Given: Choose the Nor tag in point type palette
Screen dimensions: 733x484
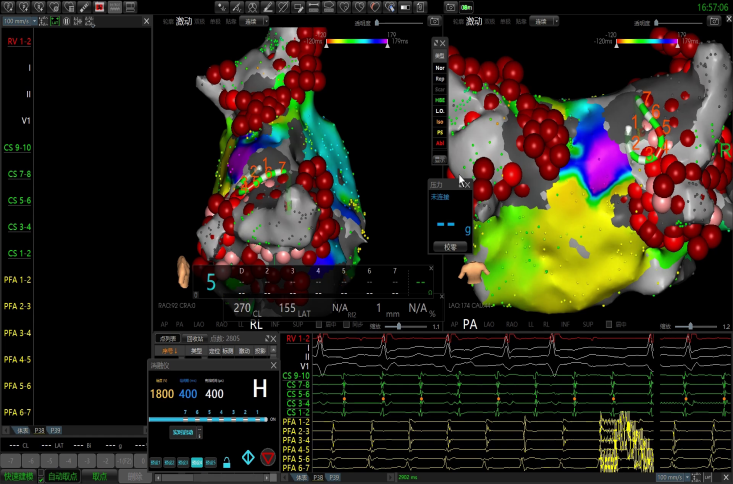Looking at the screenshot, I should 440,66.
